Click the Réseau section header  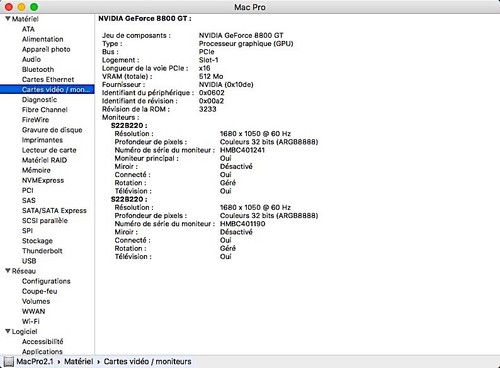24,271
